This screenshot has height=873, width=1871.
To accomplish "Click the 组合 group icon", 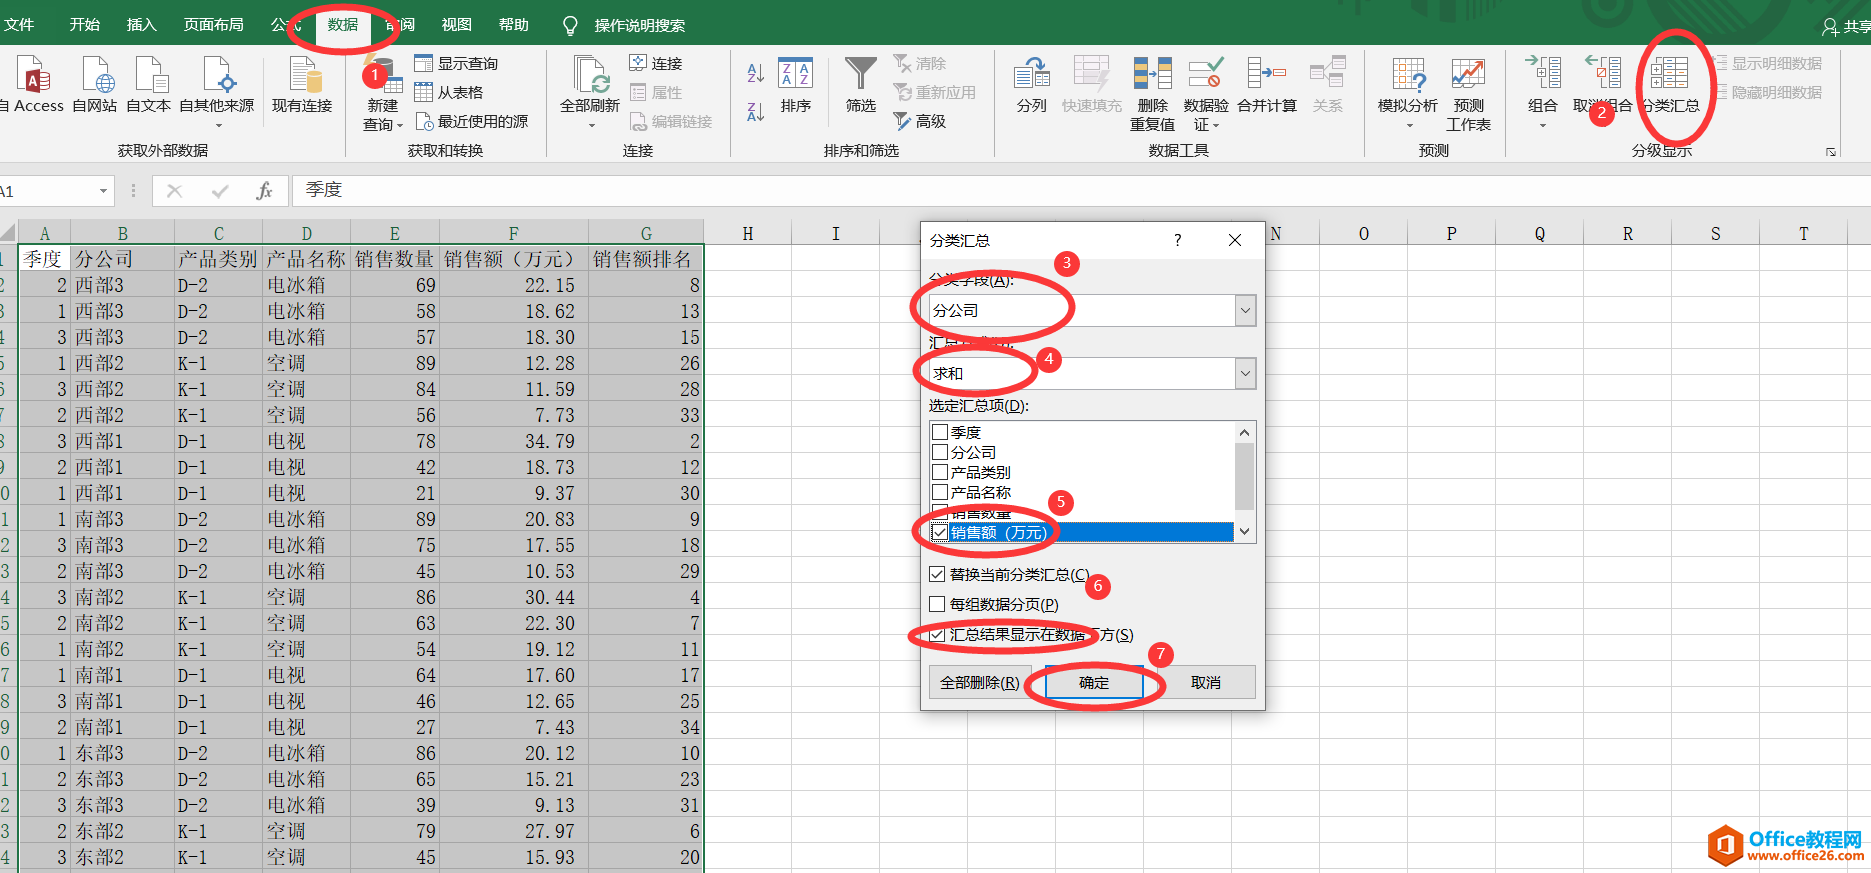I will 1543,73.
